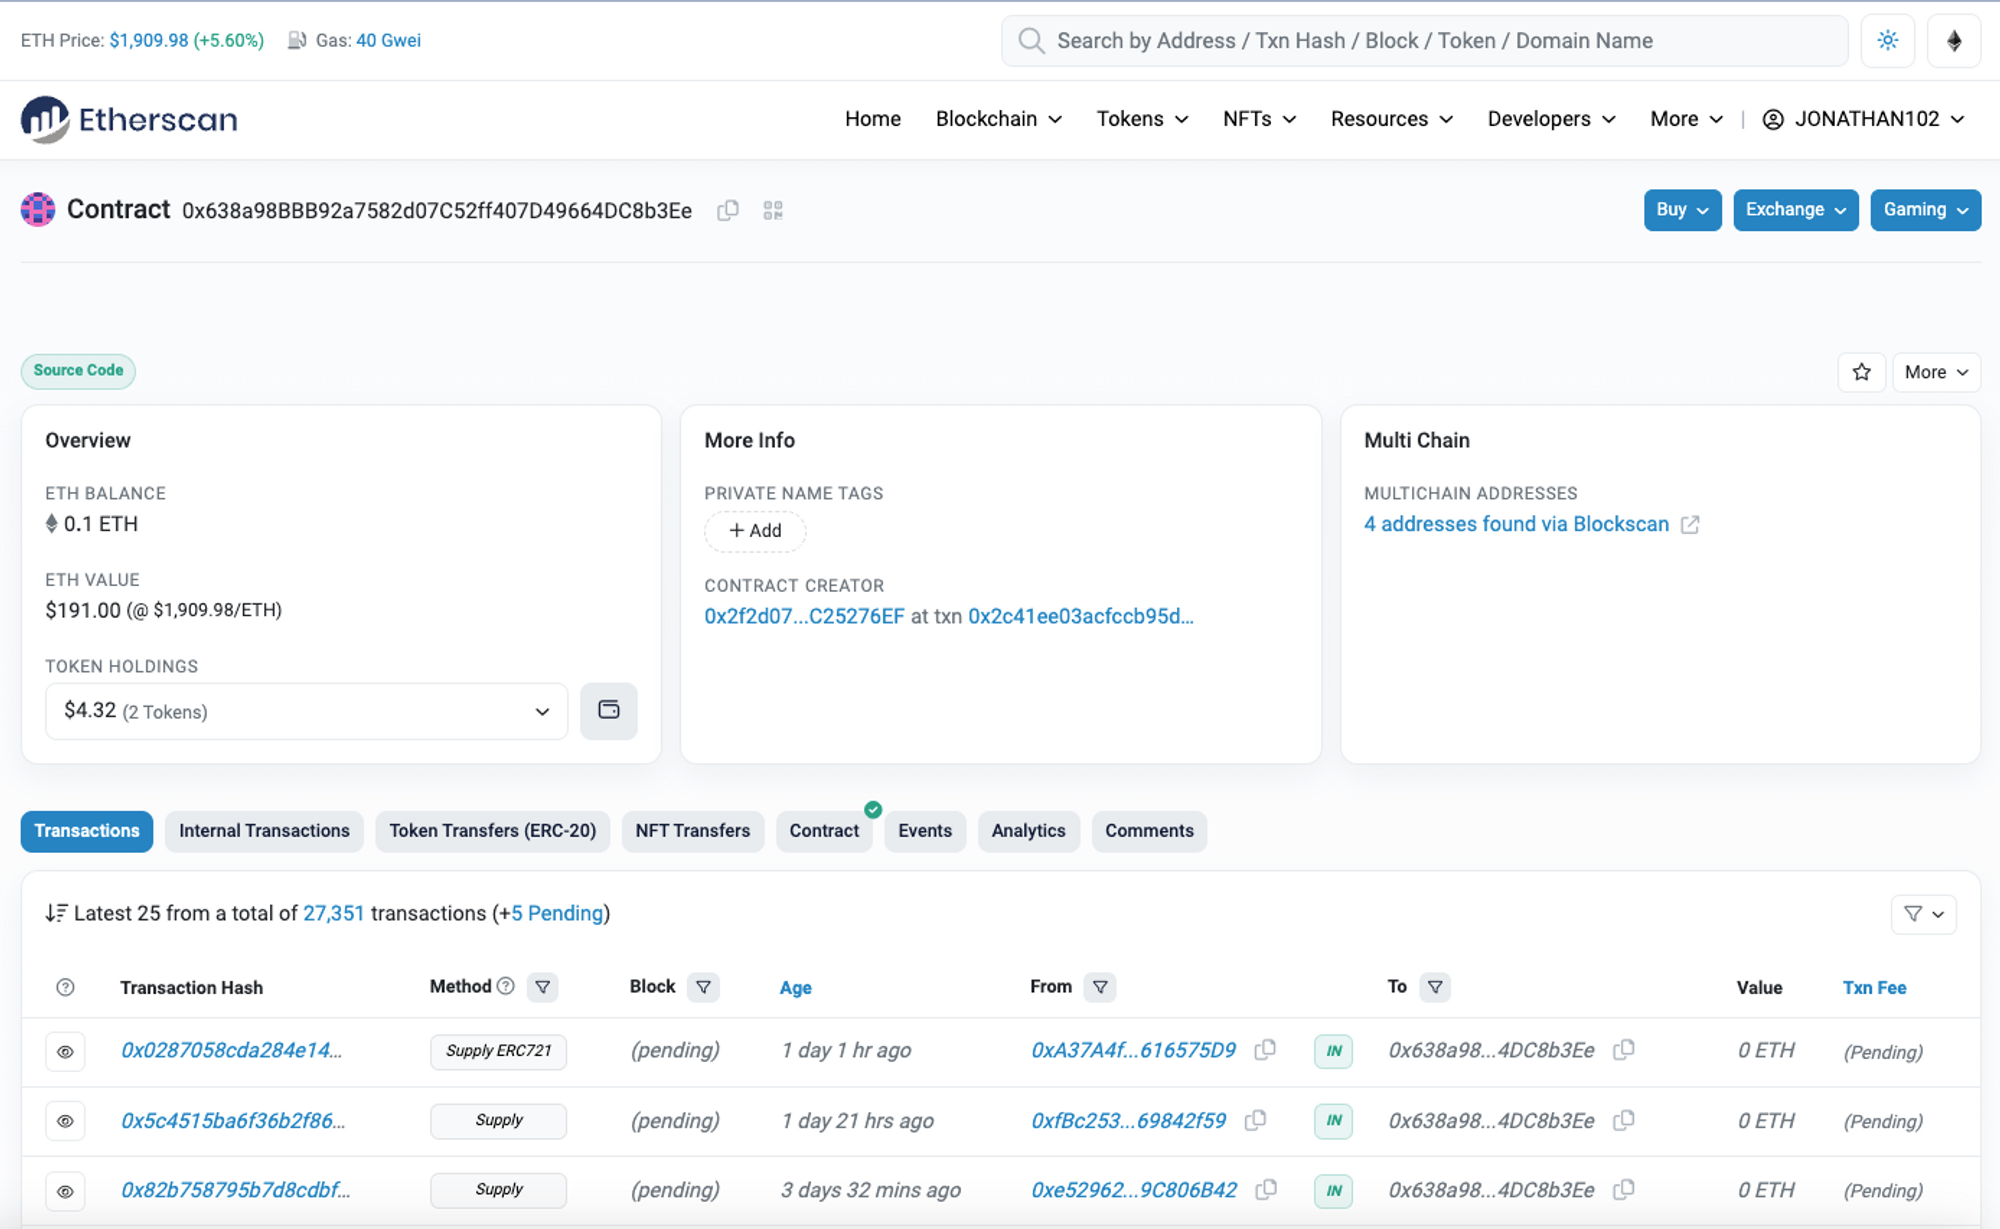Expand the Resources nav menu
This screenshot has width=2000, height=1229.
coord(1391,119)
